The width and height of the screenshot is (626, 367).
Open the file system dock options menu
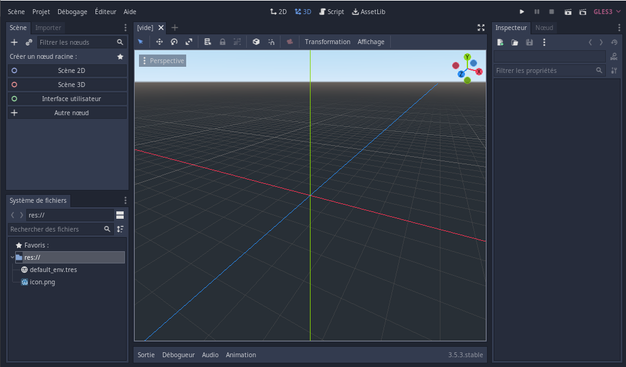click(125, 200)
